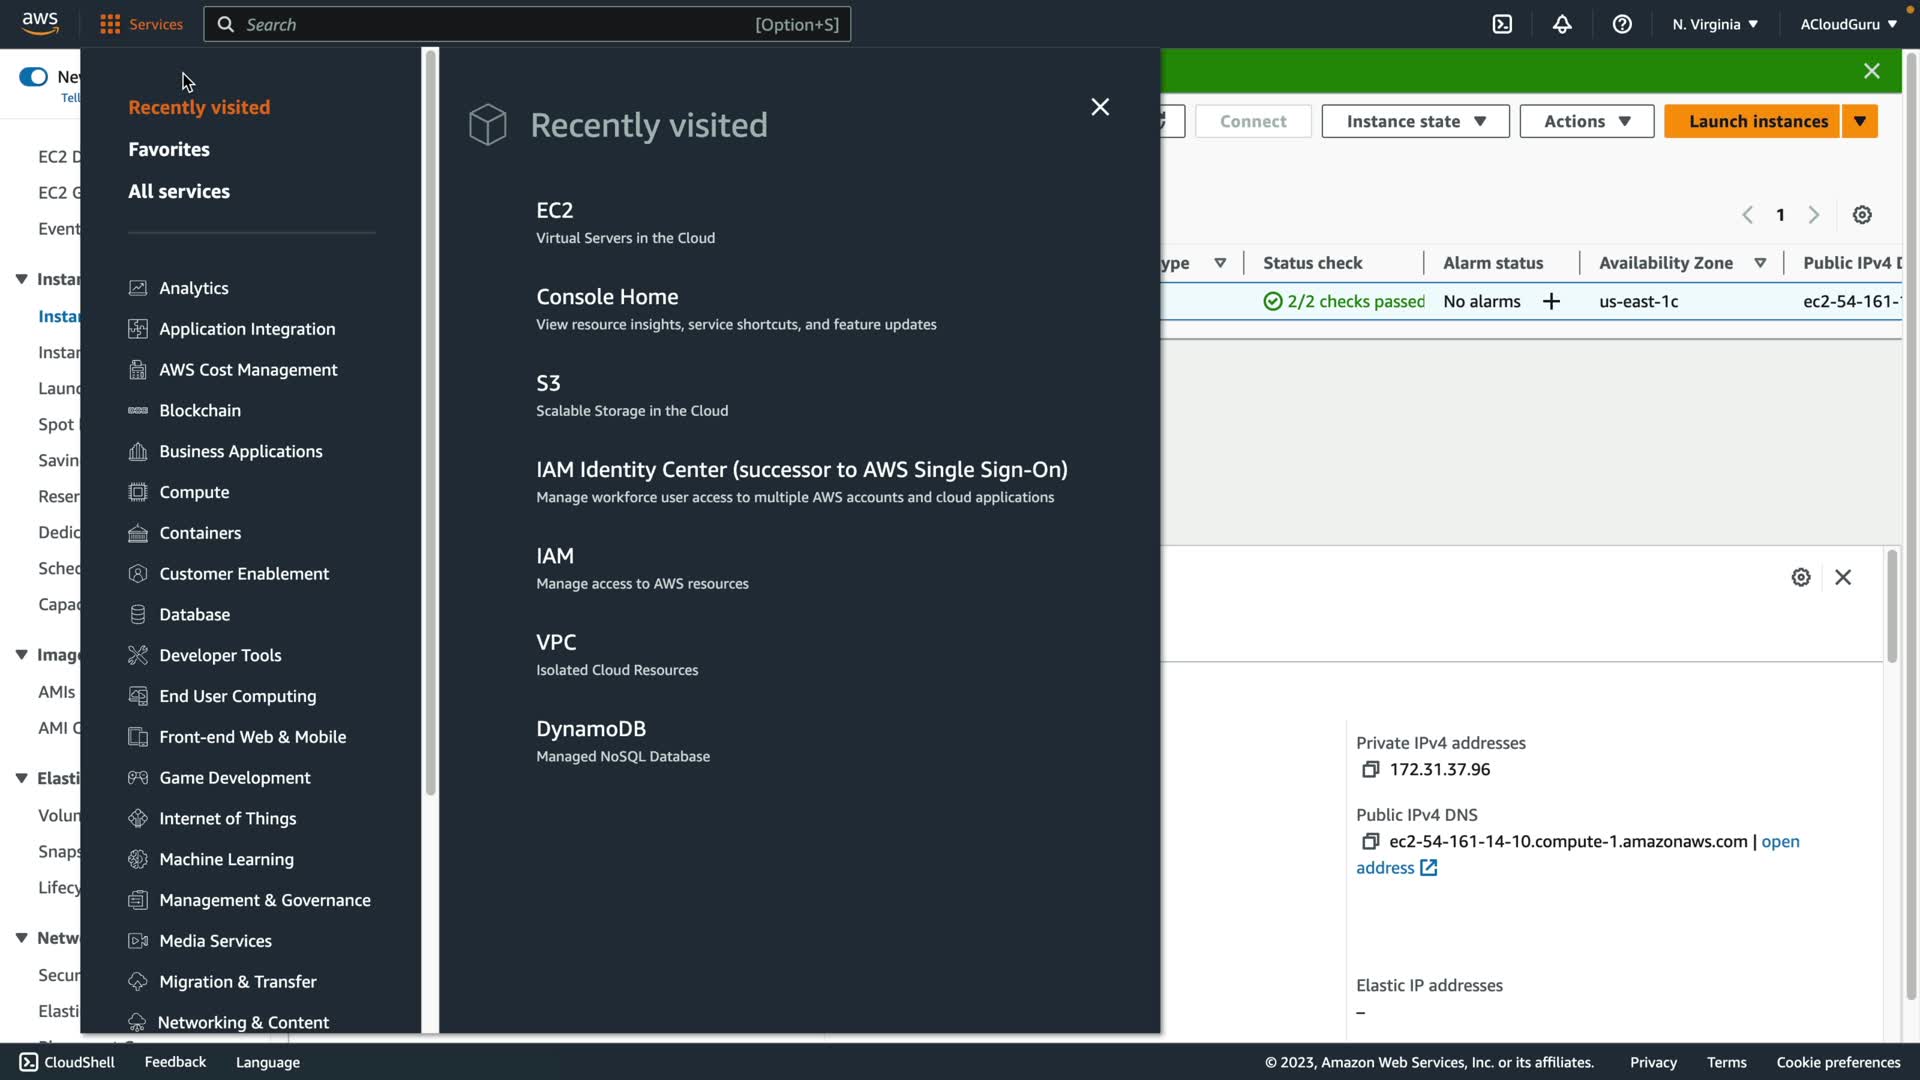Expand the Launch instances split arrow
The image size is (1920, 1080).
[x=1860, y=121]
